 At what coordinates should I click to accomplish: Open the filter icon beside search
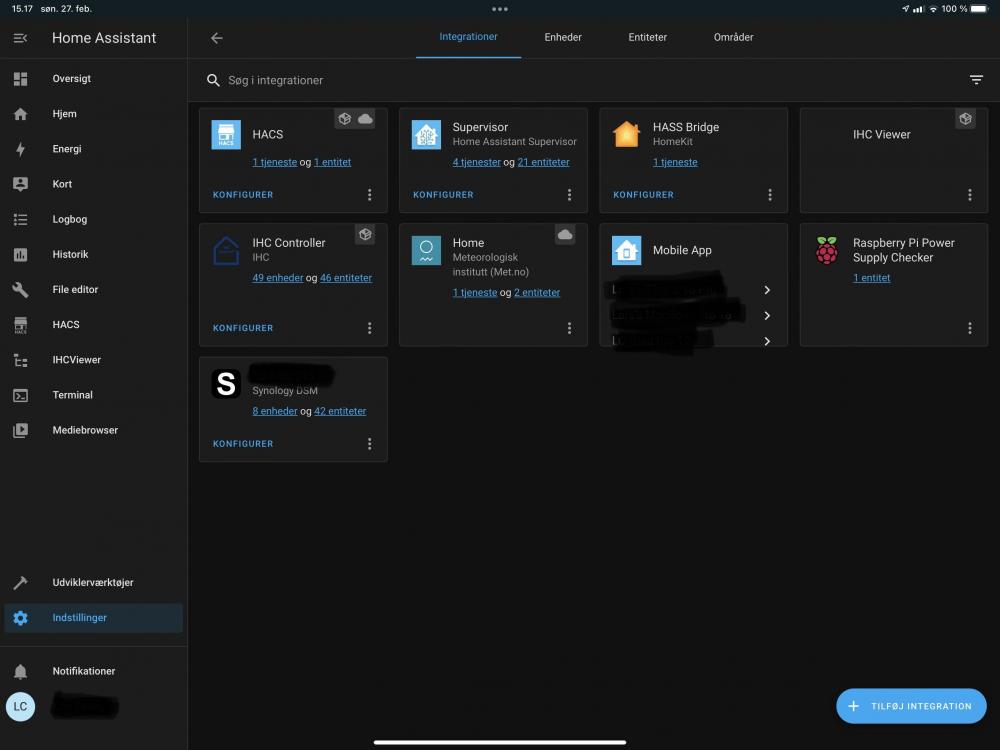tap(976, 80)
